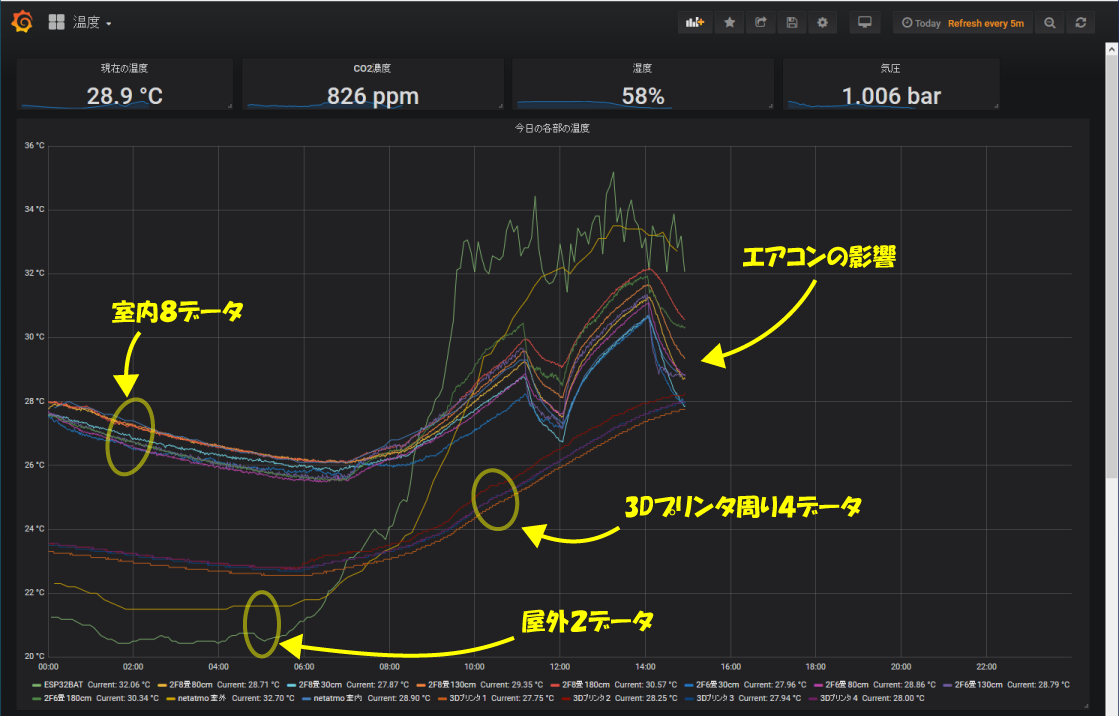This screenshot has height=716, width=1119.
Task: Open dashboard settings via gear icon
Action: point(823,23)
